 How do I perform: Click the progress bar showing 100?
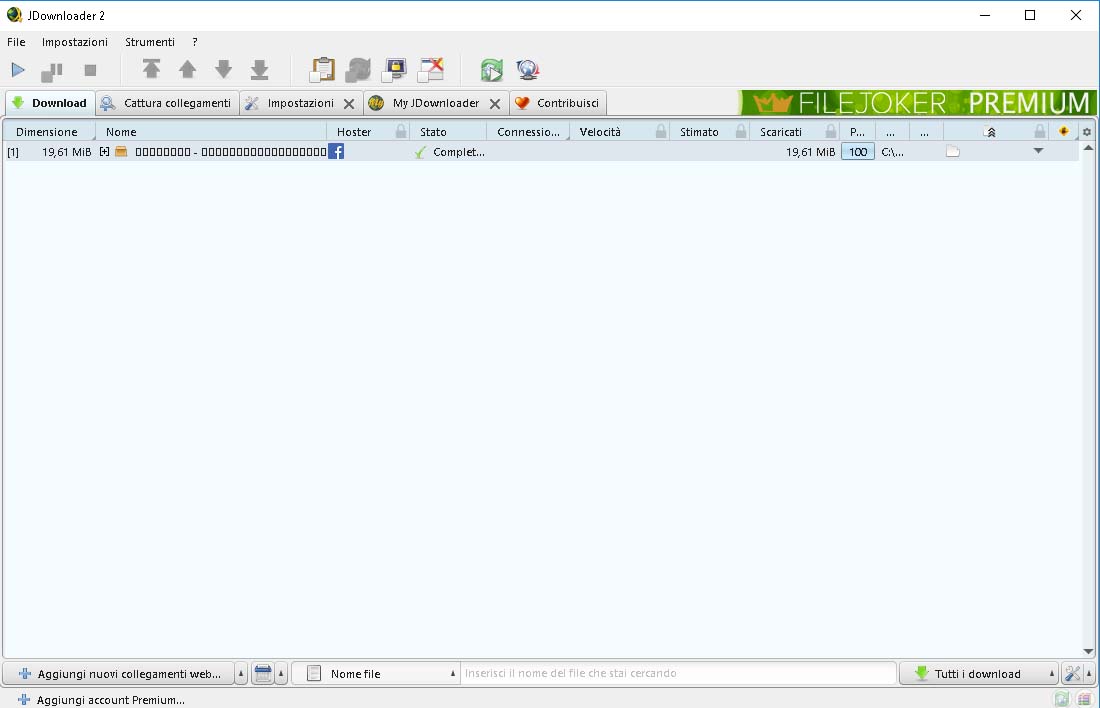857,152
